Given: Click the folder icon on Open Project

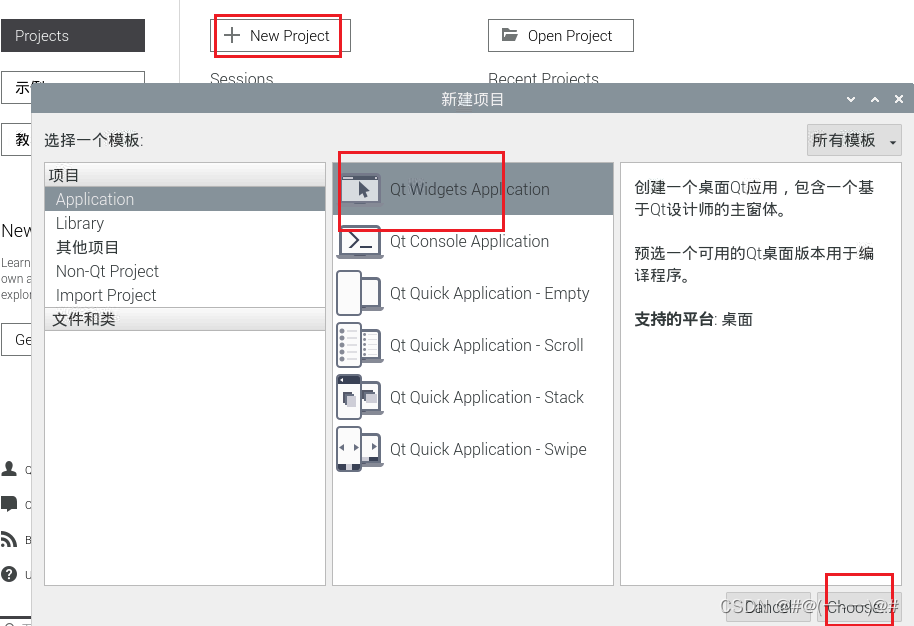Looking at the screenshot, I should click(510, 35).
